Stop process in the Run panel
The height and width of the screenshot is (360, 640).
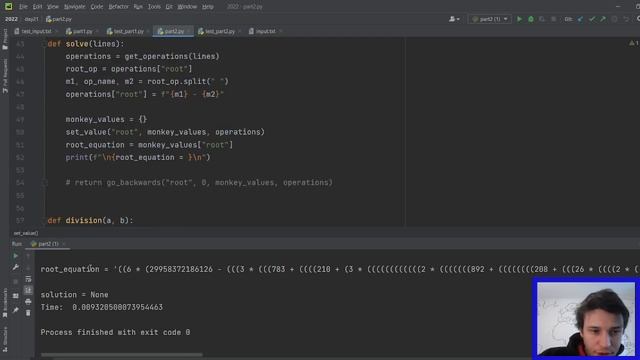pos(16,282)
